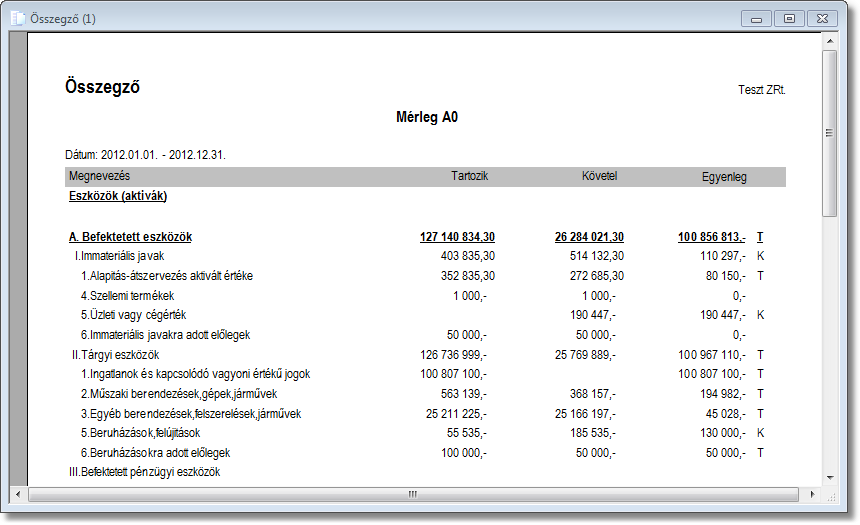Screen dimensions: 860x525
Task: Click the Dátum 2012.01.01. - 2012.12.31. line
Action: pyautogui.click(x=145, y=155)
